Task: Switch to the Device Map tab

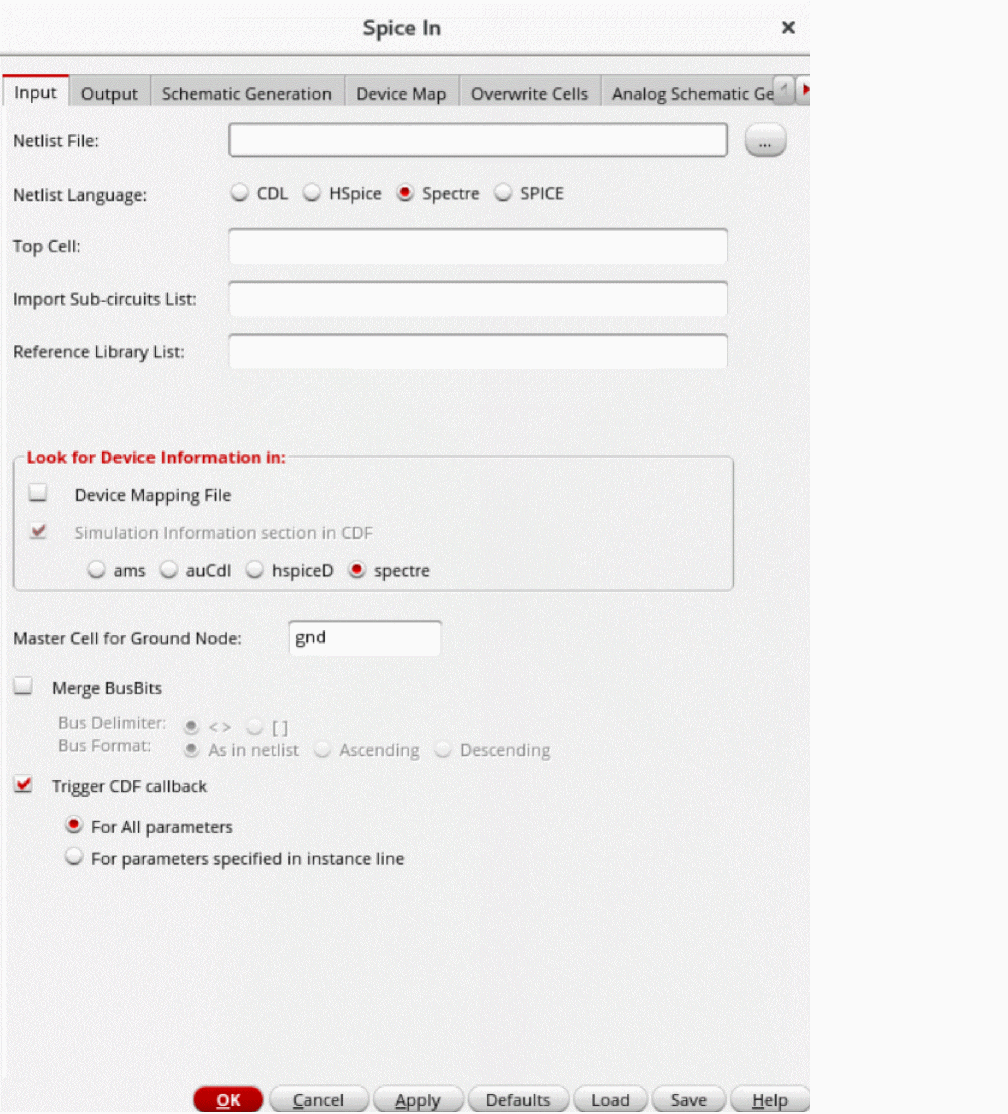Action: click(x=401, y=94)
